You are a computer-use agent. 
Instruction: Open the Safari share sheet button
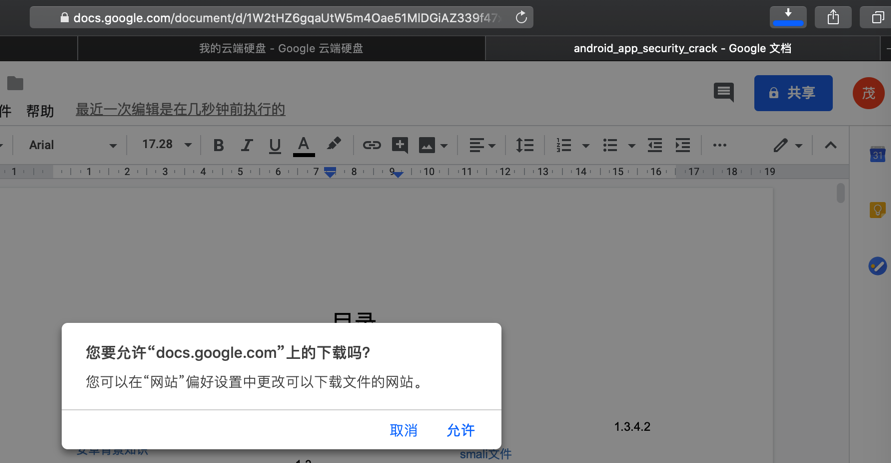(x=833, y=17)
